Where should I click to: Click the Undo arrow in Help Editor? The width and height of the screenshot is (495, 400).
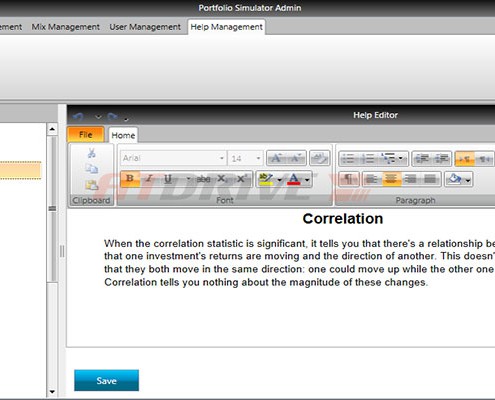tap(78, 117)
